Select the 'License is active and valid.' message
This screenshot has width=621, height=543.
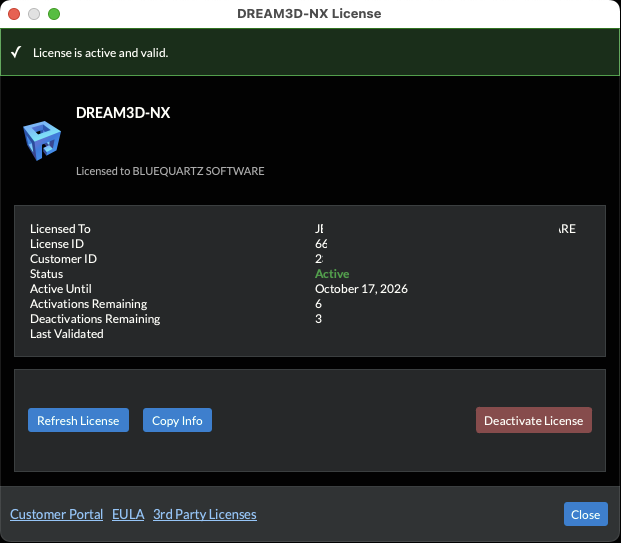tap(101, 53)
